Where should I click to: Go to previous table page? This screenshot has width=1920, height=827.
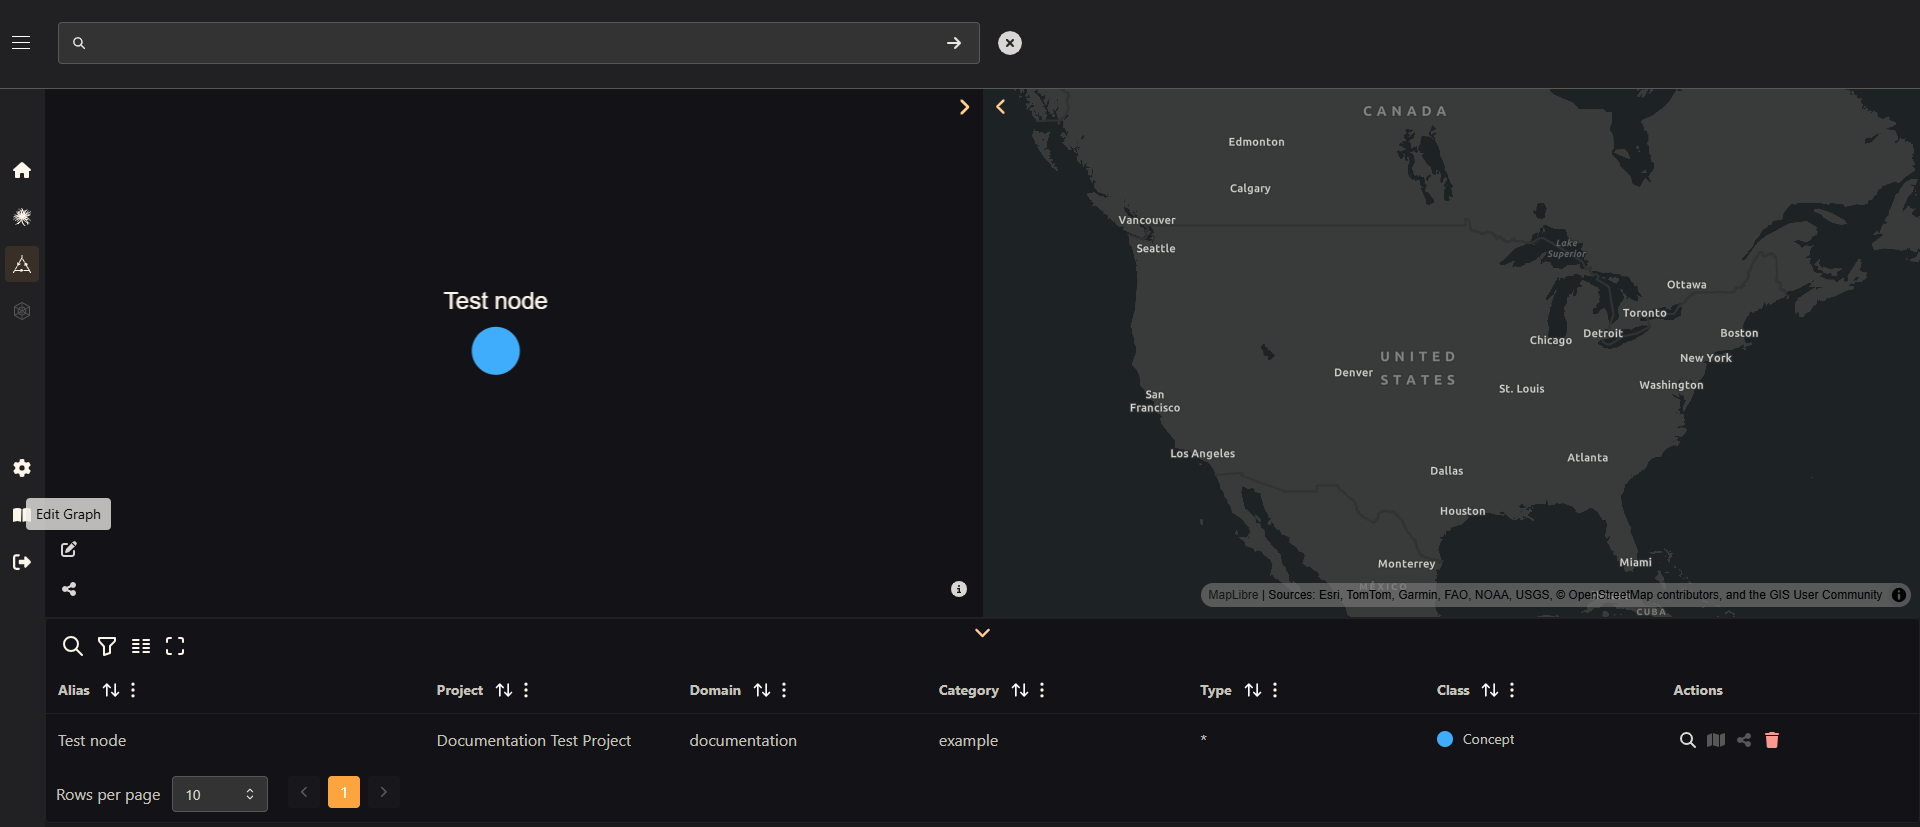click(304, 792)
